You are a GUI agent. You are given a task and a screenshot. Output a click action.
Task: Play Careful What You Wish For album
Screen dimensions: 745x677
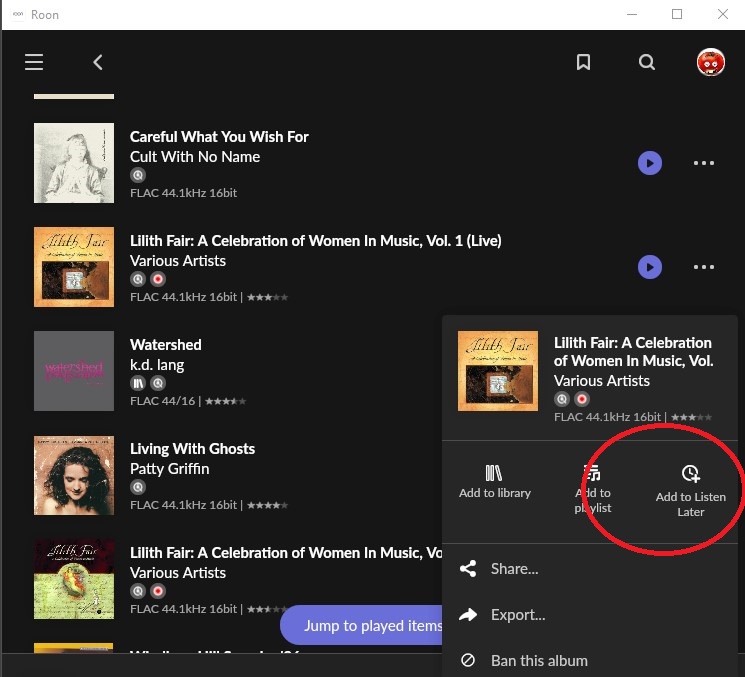649,163
